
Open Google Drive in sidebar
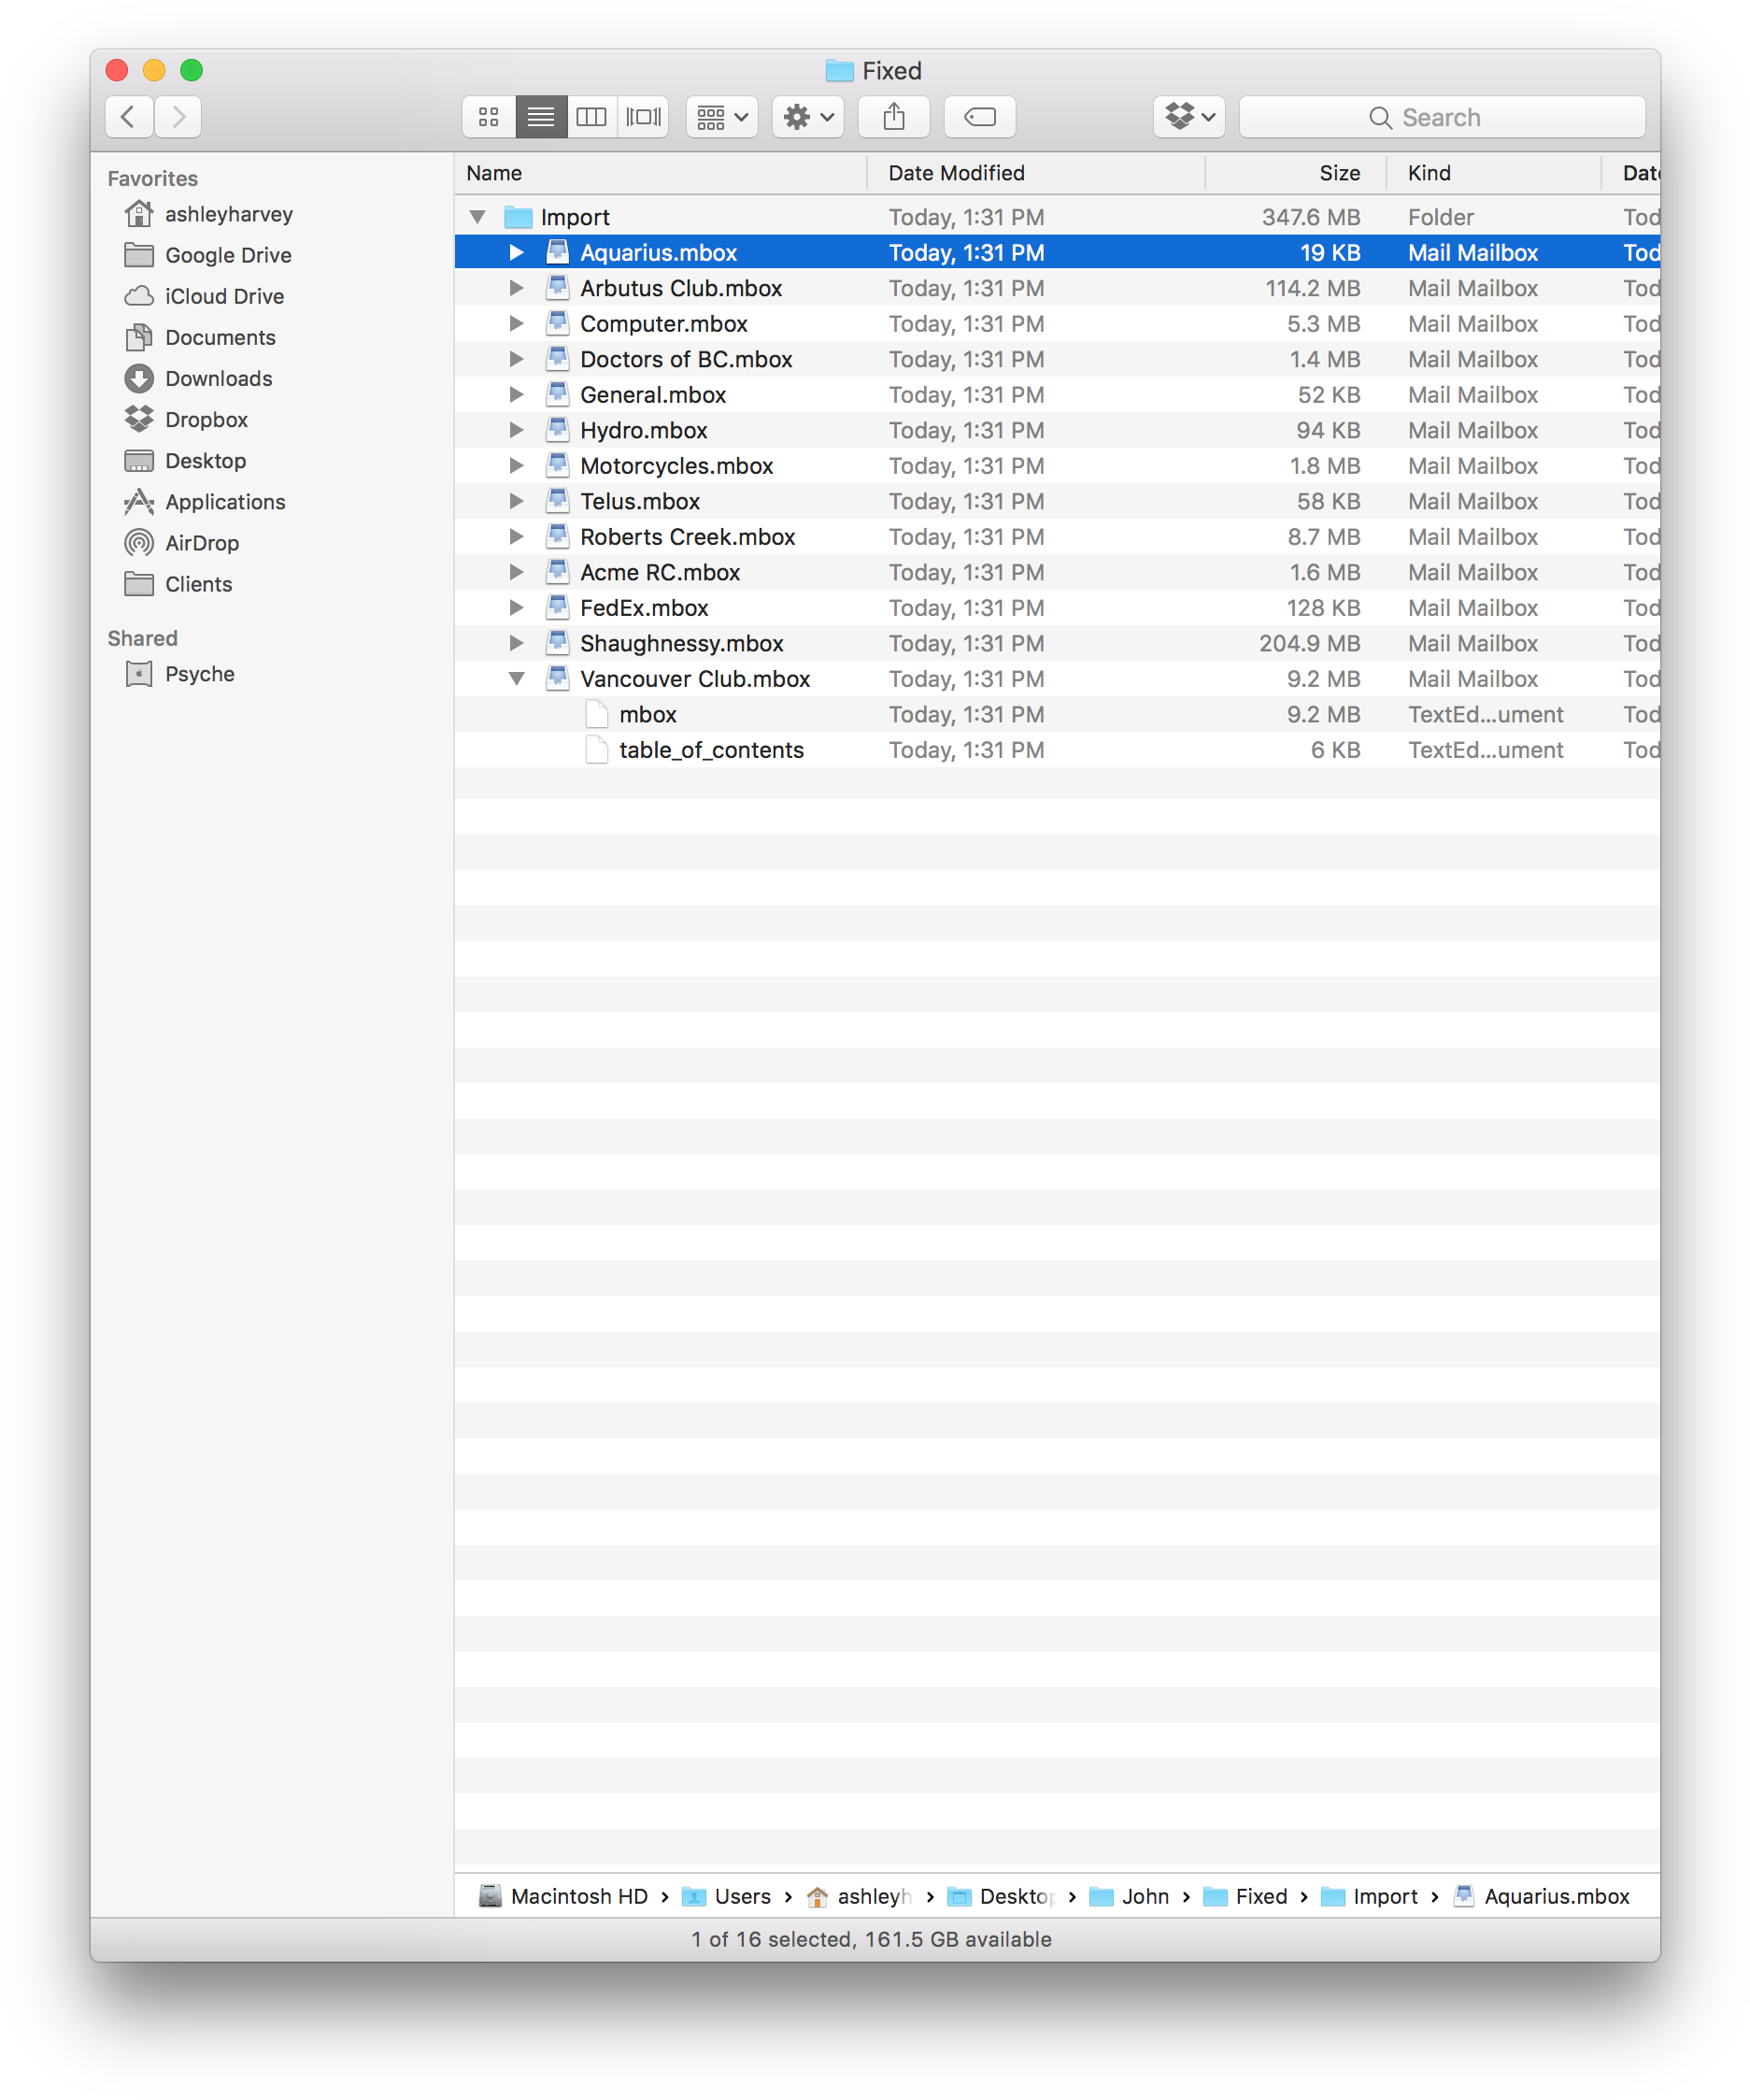point(208,255)
